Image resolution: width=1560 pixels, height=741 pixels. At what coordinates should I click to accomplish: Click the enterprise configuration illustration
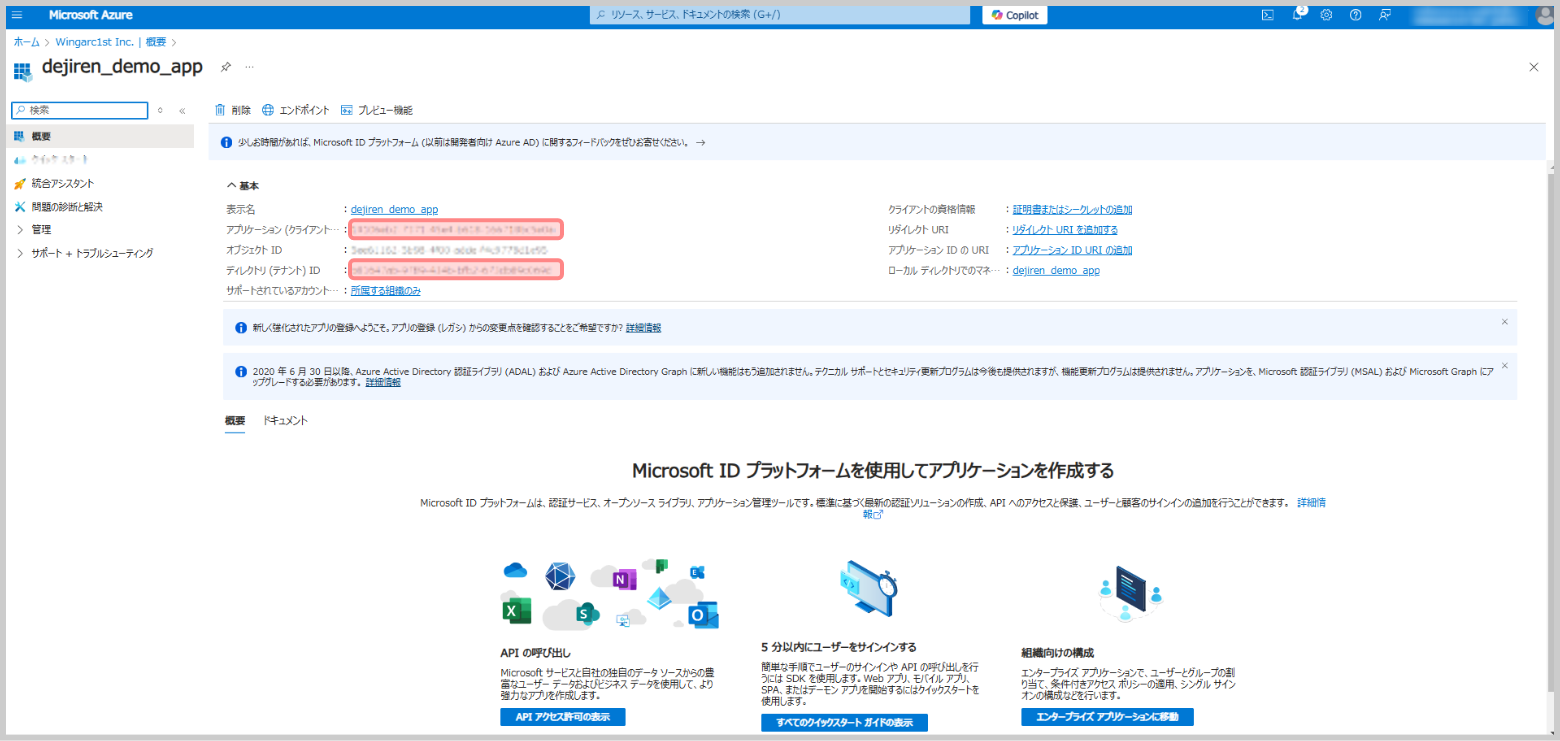1131,592
